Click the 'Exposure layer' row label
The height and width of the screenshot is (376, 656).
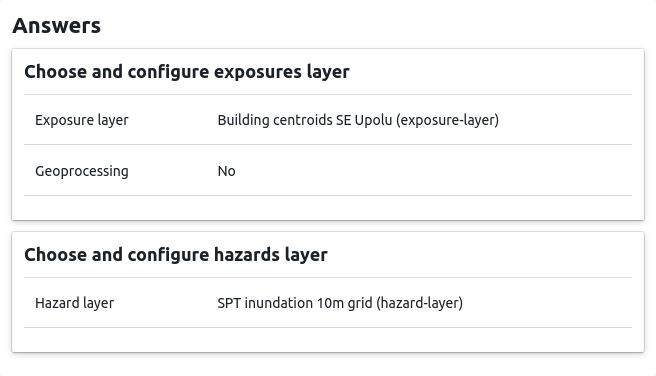click(x=82, y=120)
